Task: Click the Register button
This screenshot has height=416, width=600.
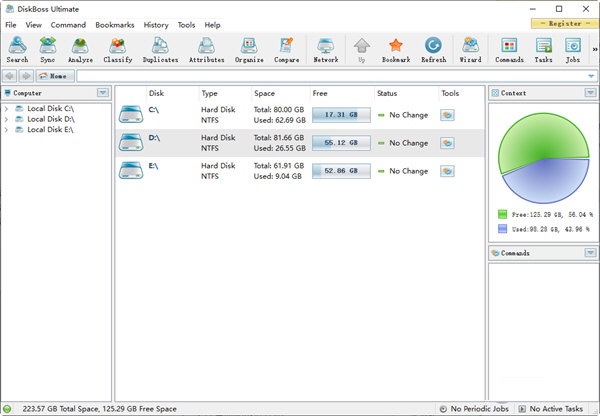Action: [565, 24]
